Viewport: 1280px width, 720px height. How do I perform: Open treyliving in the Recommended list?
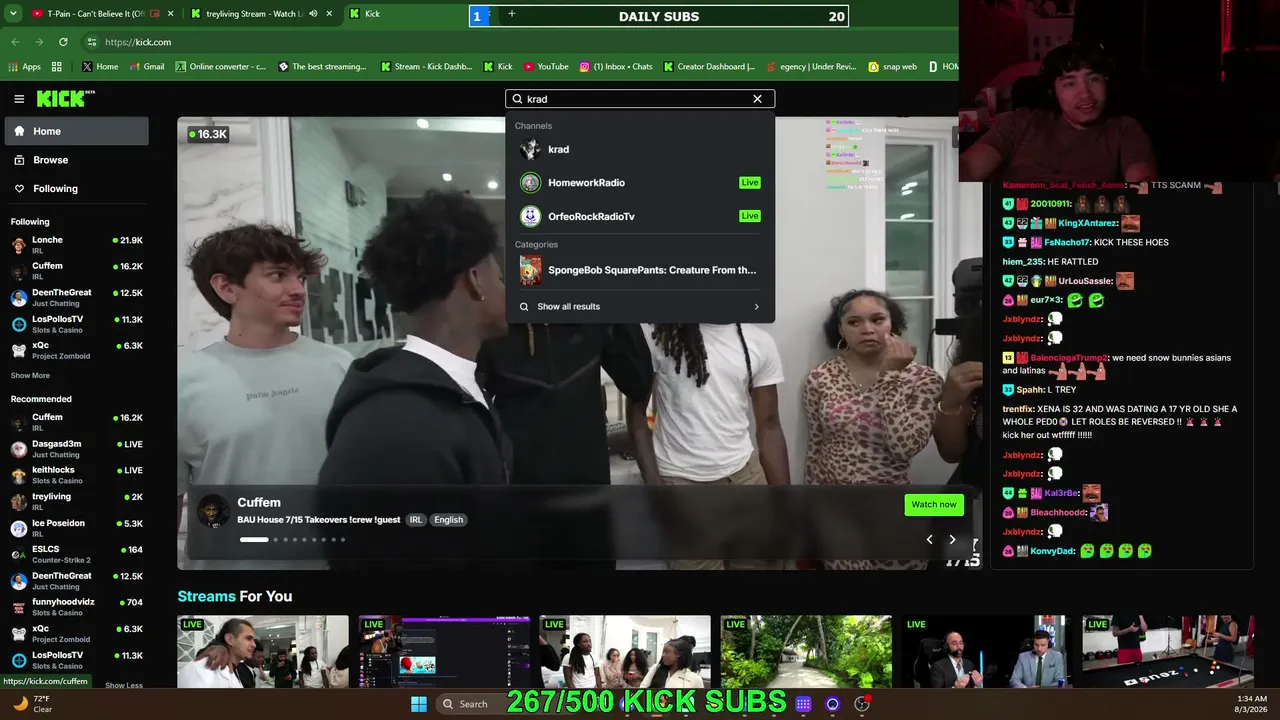[x=76, y=501]
